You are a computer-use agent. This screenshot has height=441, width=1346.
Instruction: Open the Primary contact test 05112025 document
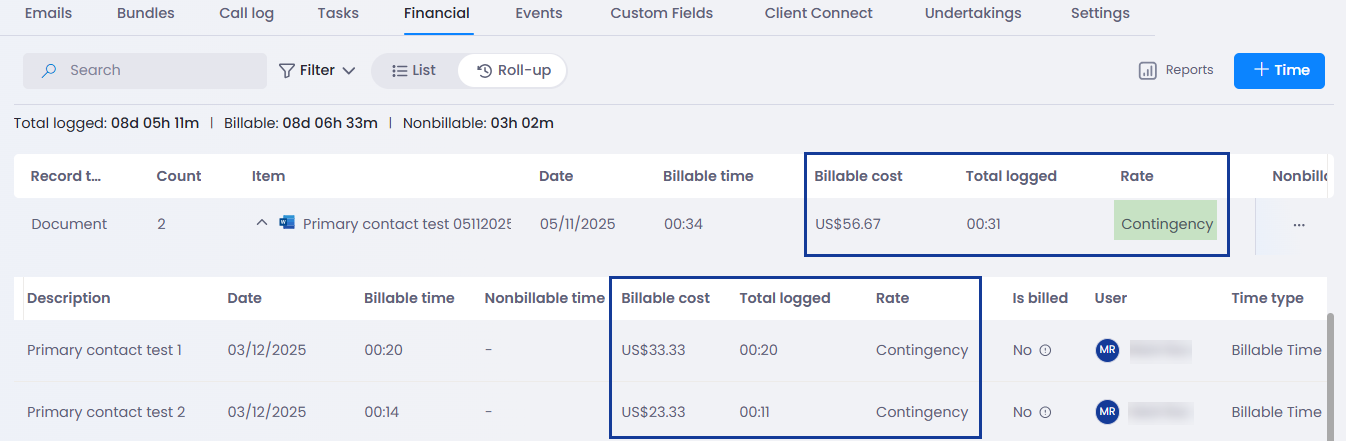(x=406, y=224)
